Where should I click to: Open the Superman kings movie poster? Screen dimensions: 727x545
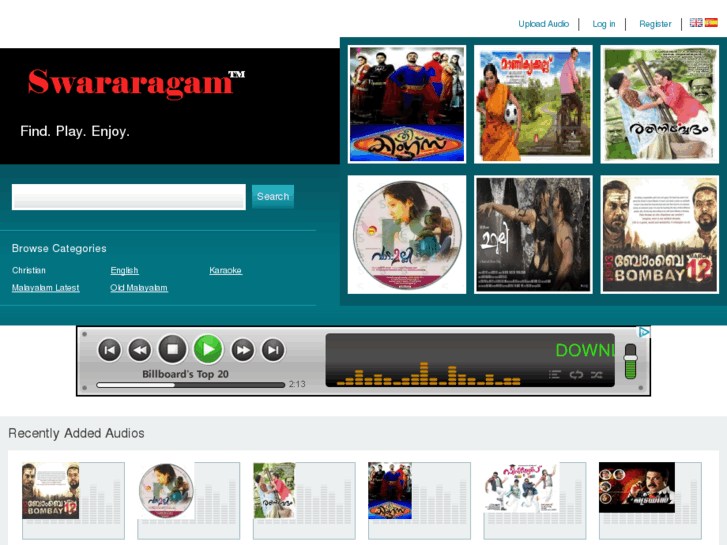[x=407, y=104]
